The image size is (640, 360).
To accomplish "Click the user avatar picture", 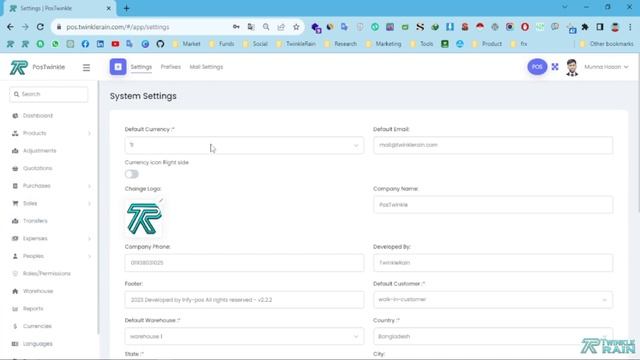I will pyautogui.click(x=572, y=67).
